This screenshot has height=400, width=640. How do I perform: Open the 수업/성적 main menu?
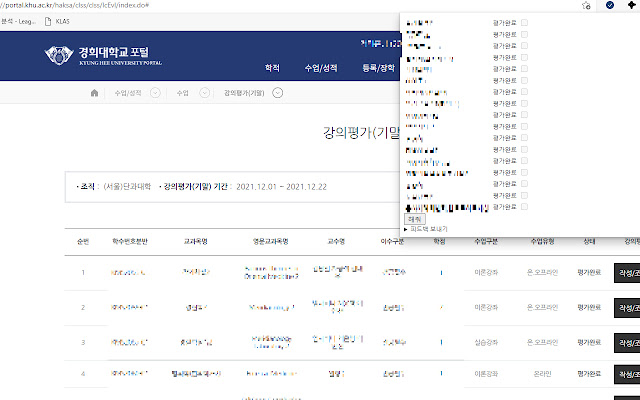click(321, 68)
